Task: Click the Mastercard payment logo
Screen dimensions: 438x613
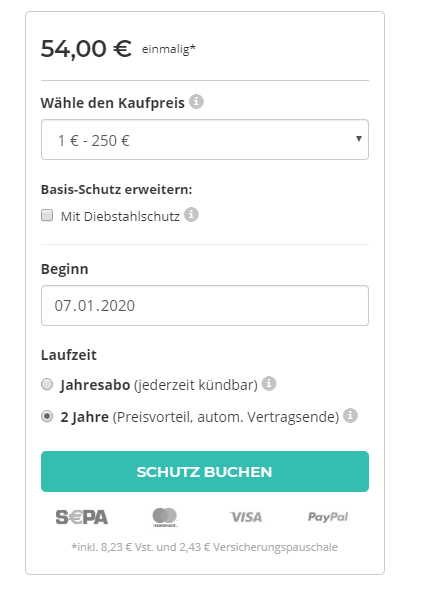Action: 165,517
